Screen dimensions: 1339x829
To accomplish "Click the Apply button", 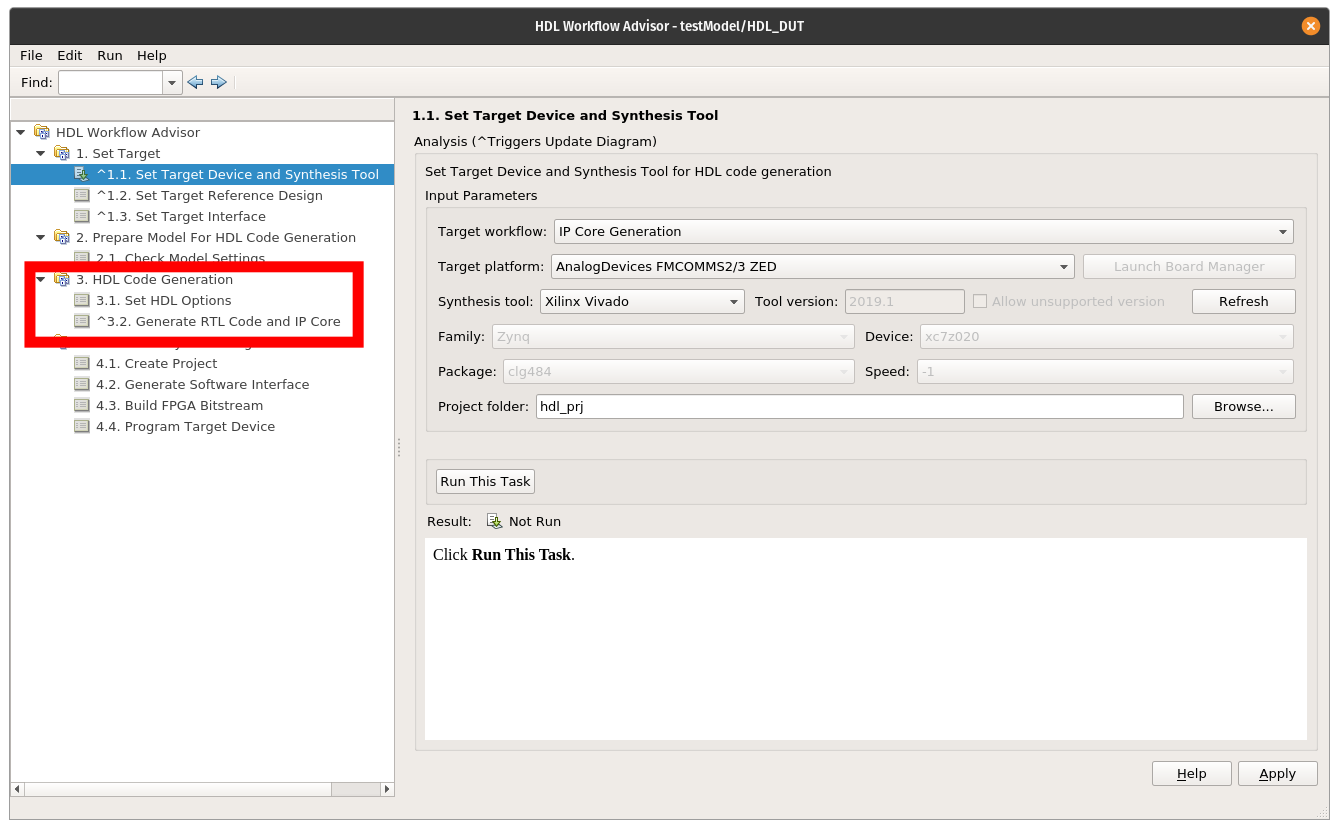I will (x=1277, y=773).
